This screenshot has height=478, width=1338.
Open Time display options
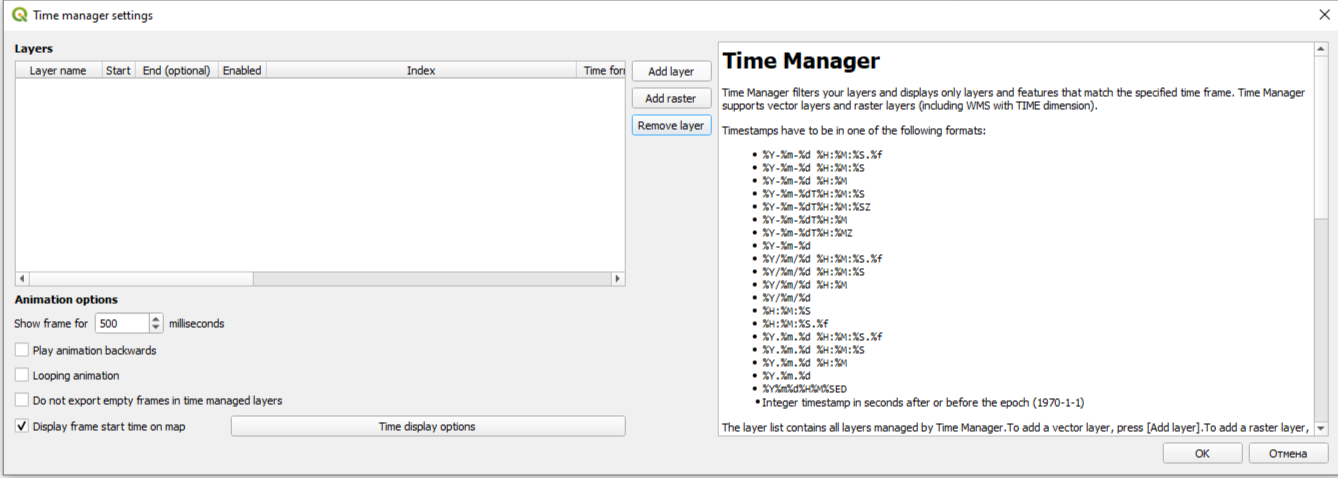(428, 427)
